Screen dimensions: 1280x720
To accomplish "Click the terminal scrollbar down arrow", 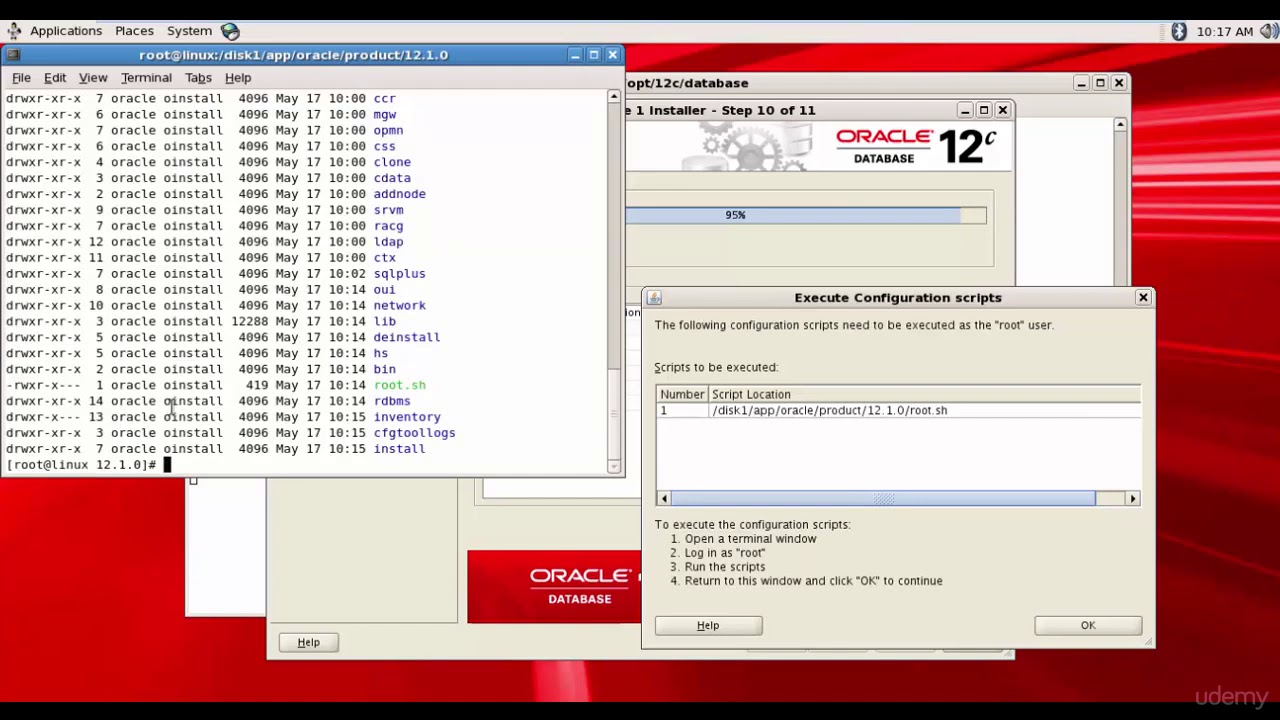I will (x=614, y=466).
